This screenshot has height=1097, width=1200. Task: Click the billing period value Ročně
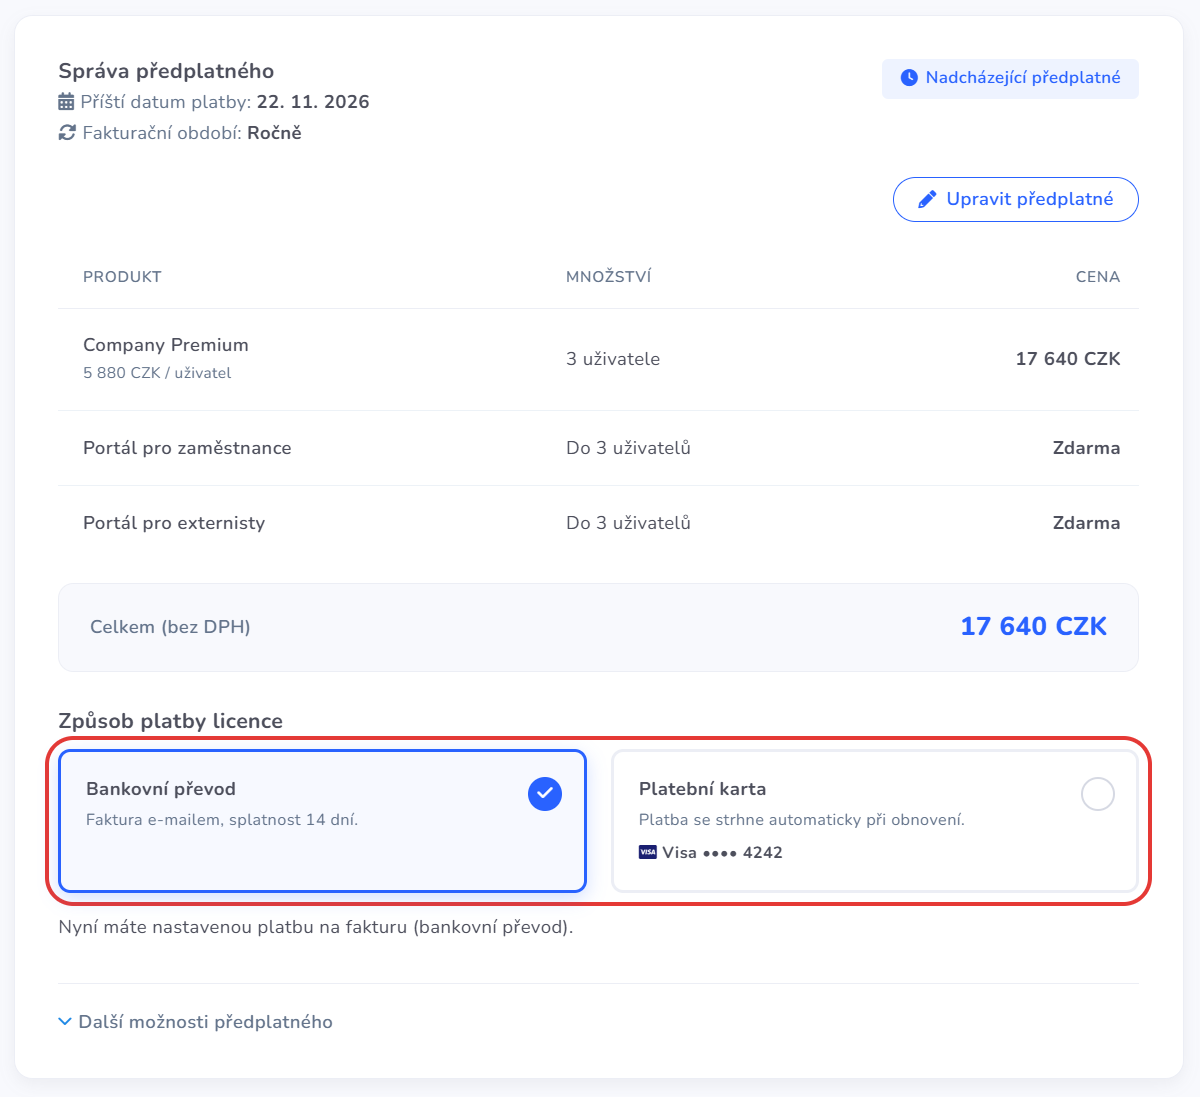click(x=274, y=133)
